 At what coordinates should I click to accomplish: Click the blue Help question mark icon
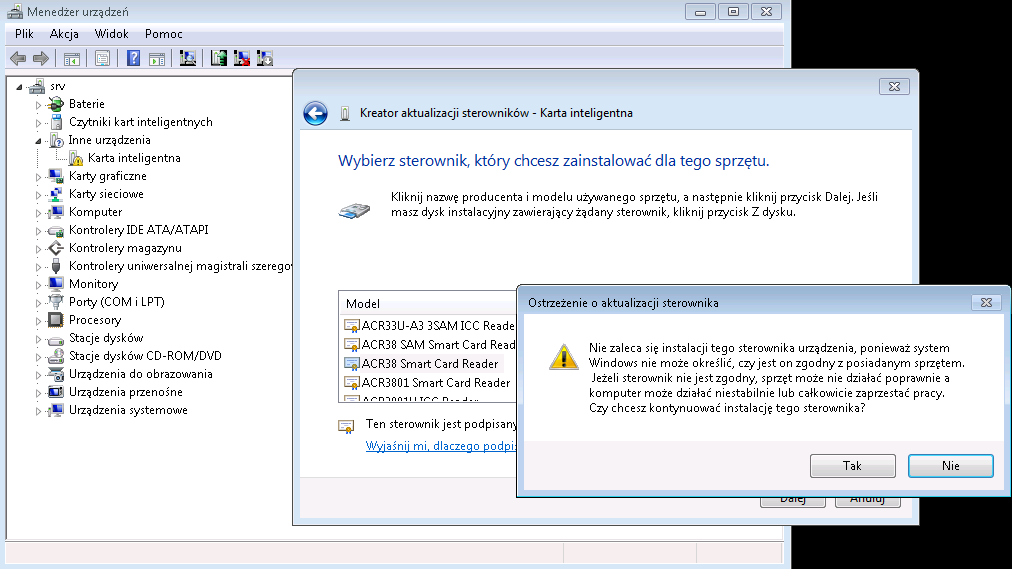(x=133, y=59)
